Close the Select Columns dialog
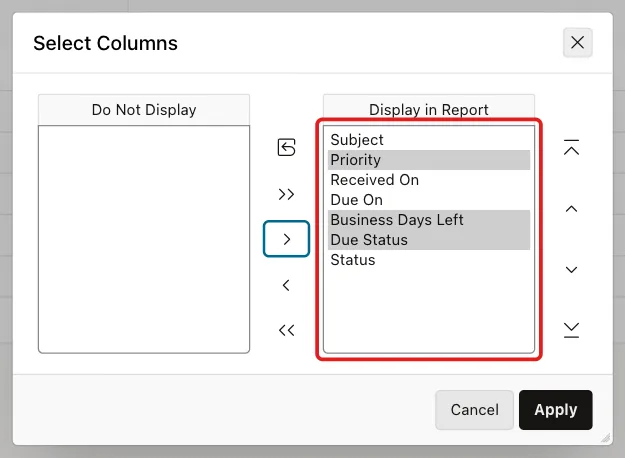Image resolution: width=625 pixels, height=458 pixels. coord(577,42)
